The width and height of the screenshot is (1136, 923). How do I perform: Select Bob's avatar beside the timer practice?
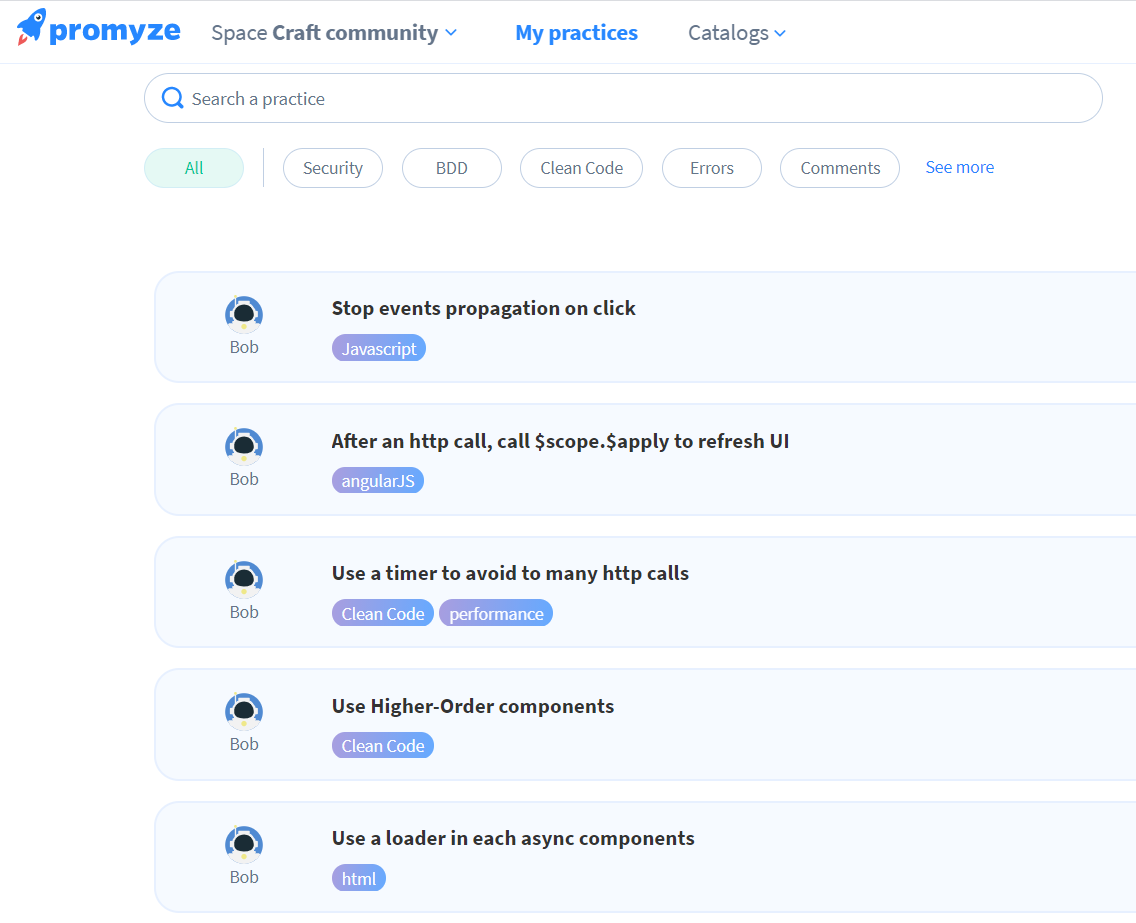click(244, 578)
